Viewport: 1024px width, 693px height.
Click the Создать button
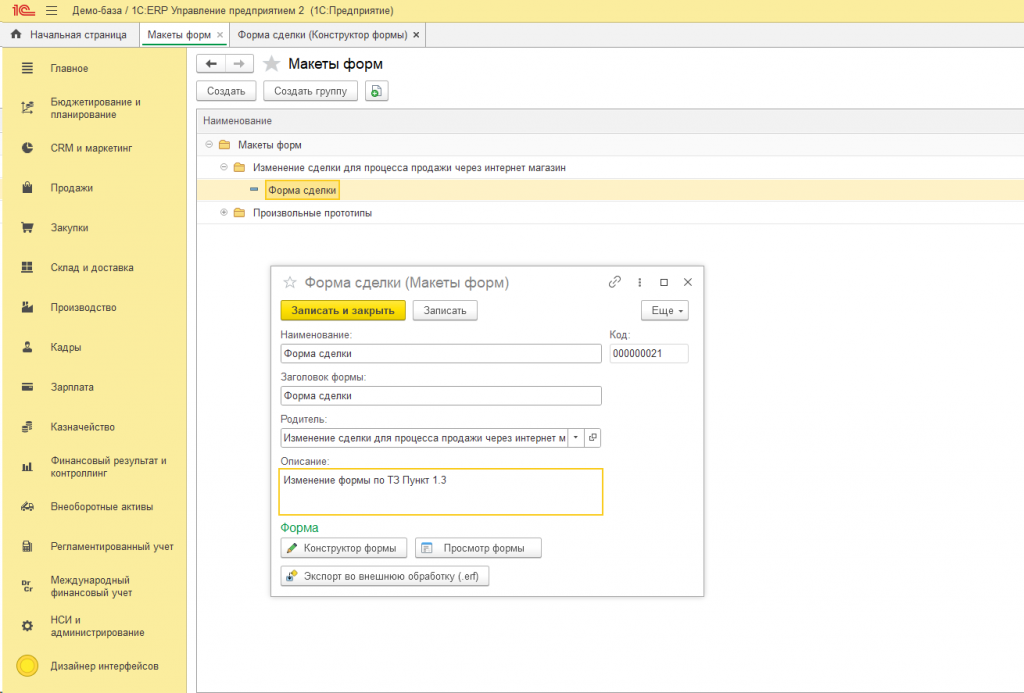(x=226, y=91)
